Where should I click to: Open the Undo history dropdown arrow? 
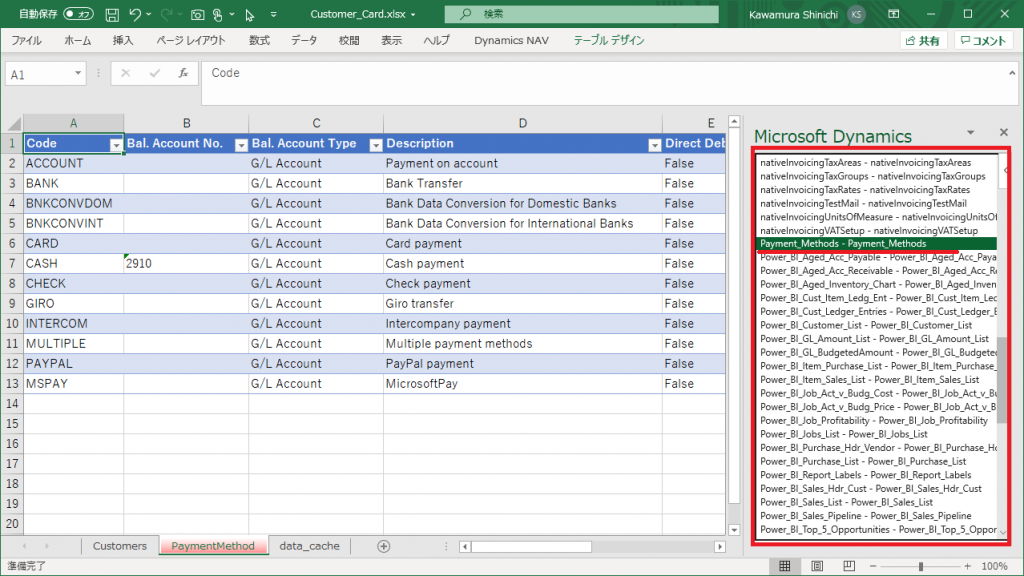(x=149, y=14)
